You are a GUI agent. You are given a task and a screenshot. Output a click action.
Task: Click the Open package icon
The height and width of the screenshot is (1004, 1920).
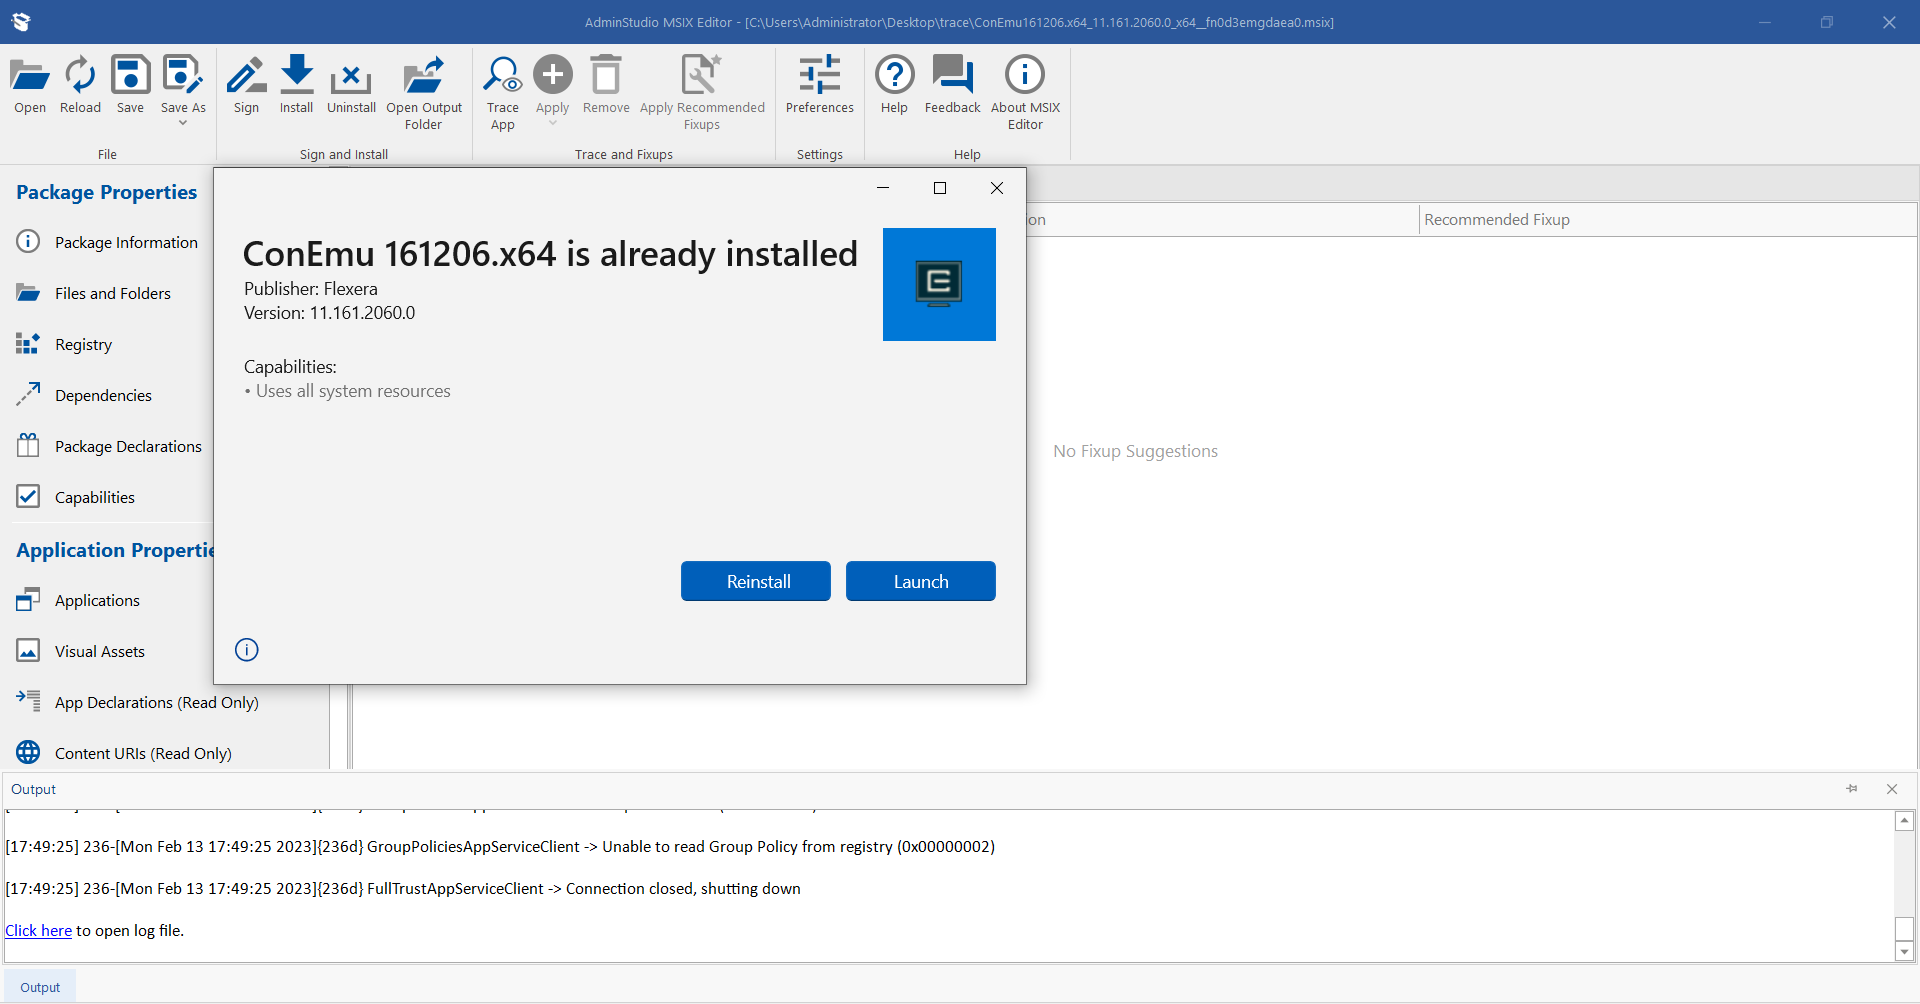[x=30, y=77]
